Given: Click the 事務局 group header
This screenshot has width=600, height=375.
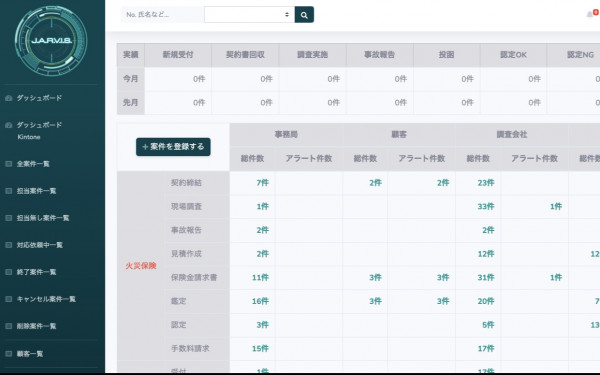Looking at the screenshot, I should click(286, 134).
